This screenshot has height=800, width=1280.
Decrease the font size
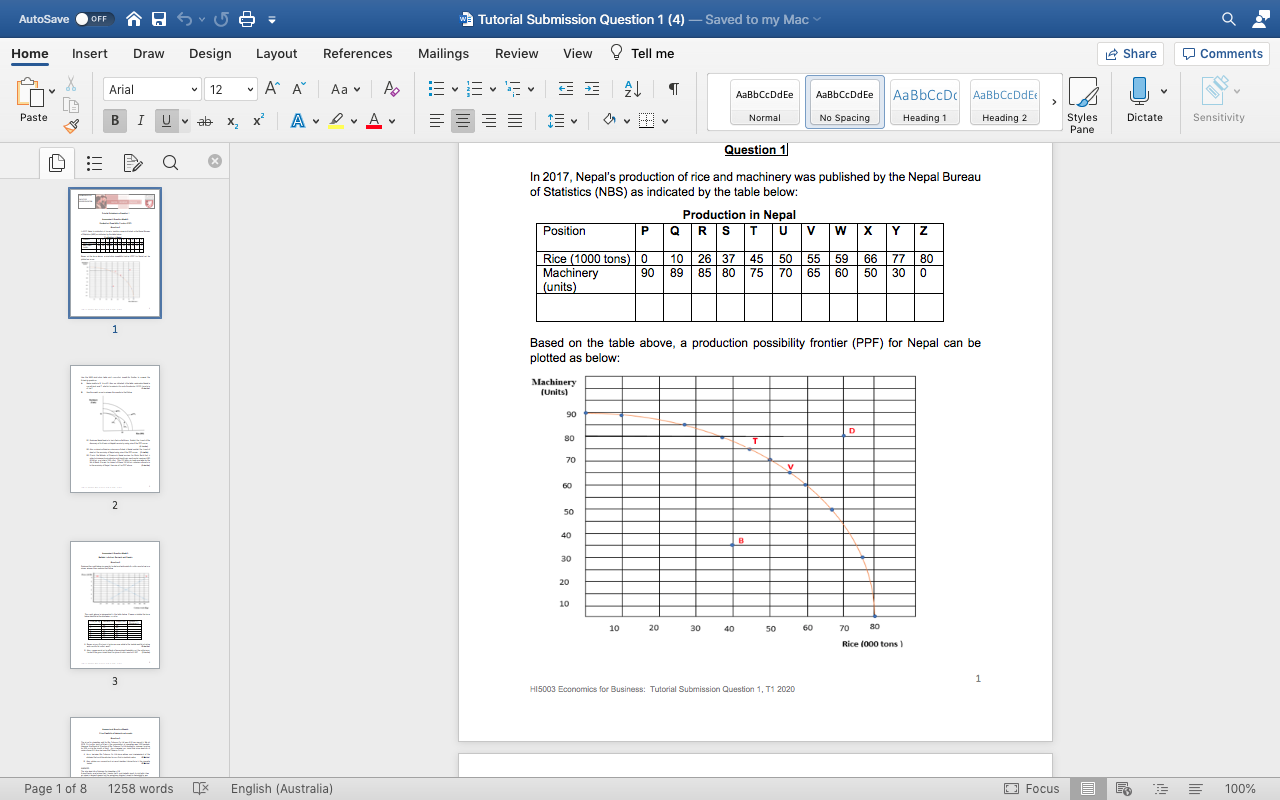[x=298, y=90]
